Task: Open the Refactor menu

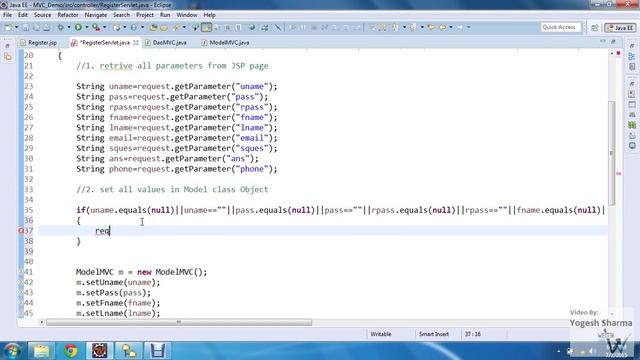Action: click(x=68, y=15)
